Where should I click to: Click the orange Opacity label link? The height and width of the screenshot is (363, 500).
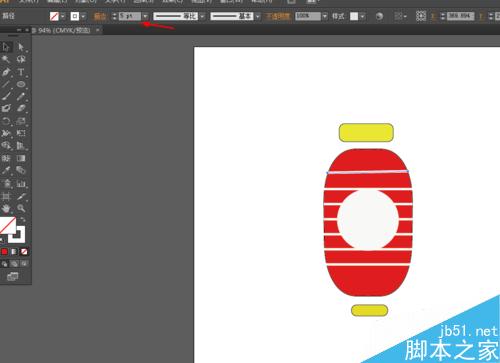click(x=277, y=16)
